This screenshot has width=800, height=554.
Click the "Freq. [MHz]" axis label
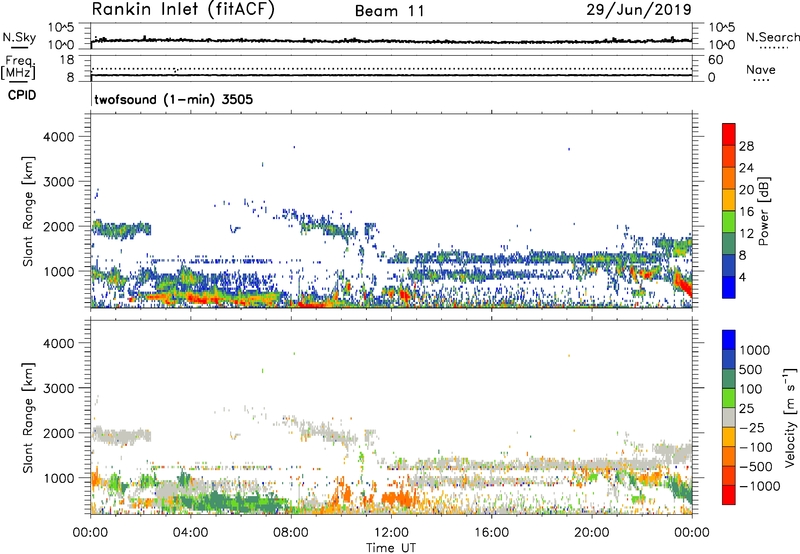point(18,68)
